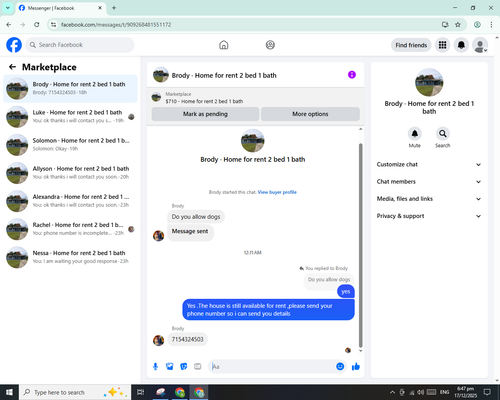
Task: Open conversation info purple icon
Action: click(352, 75)
